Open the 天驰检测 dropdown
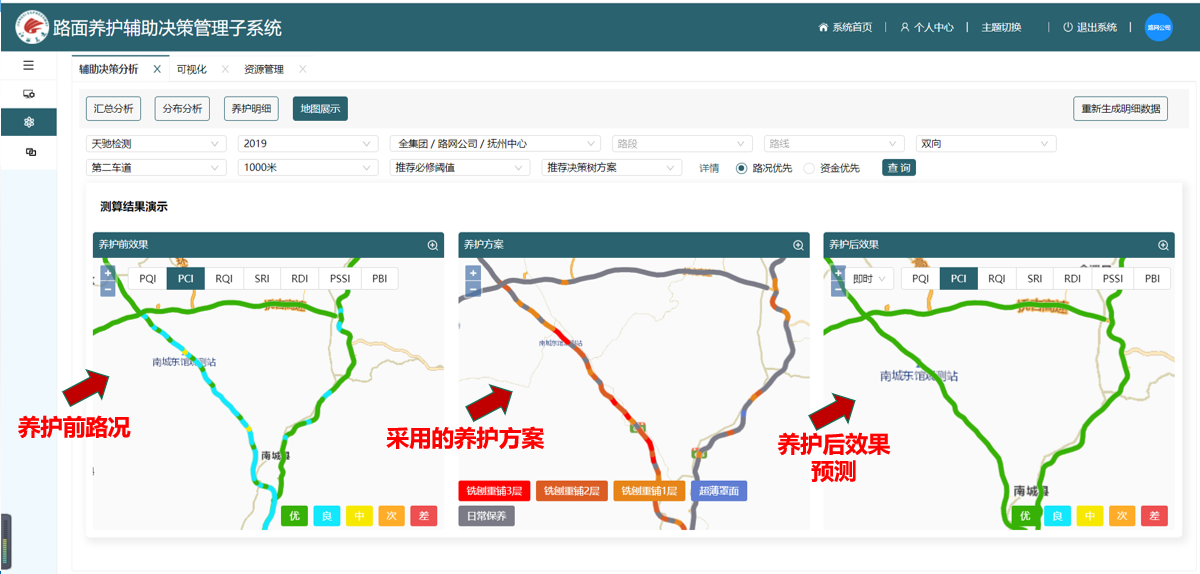 pos(157,144)
